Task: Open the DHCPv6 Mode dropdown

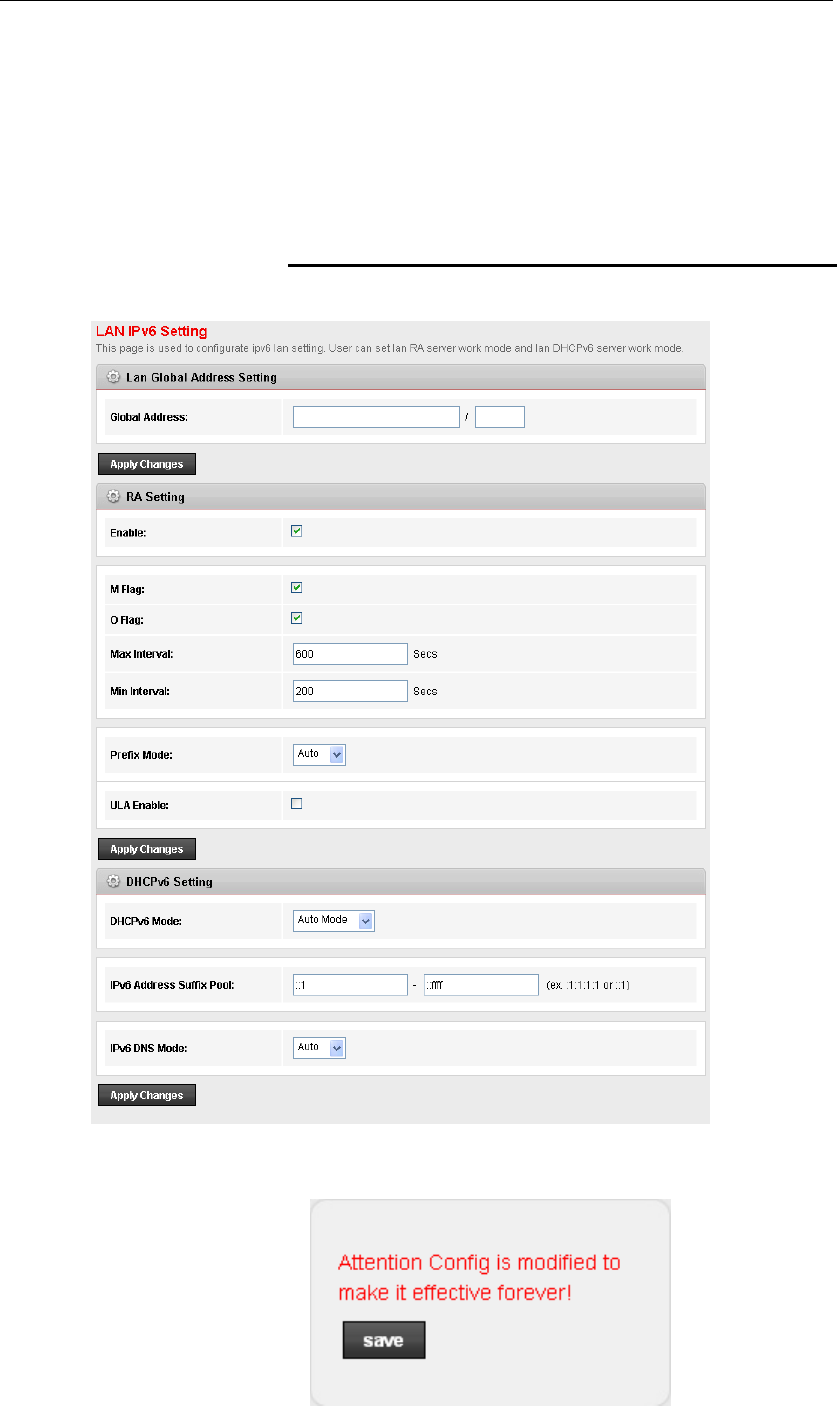Action: [x=333, y=920]
